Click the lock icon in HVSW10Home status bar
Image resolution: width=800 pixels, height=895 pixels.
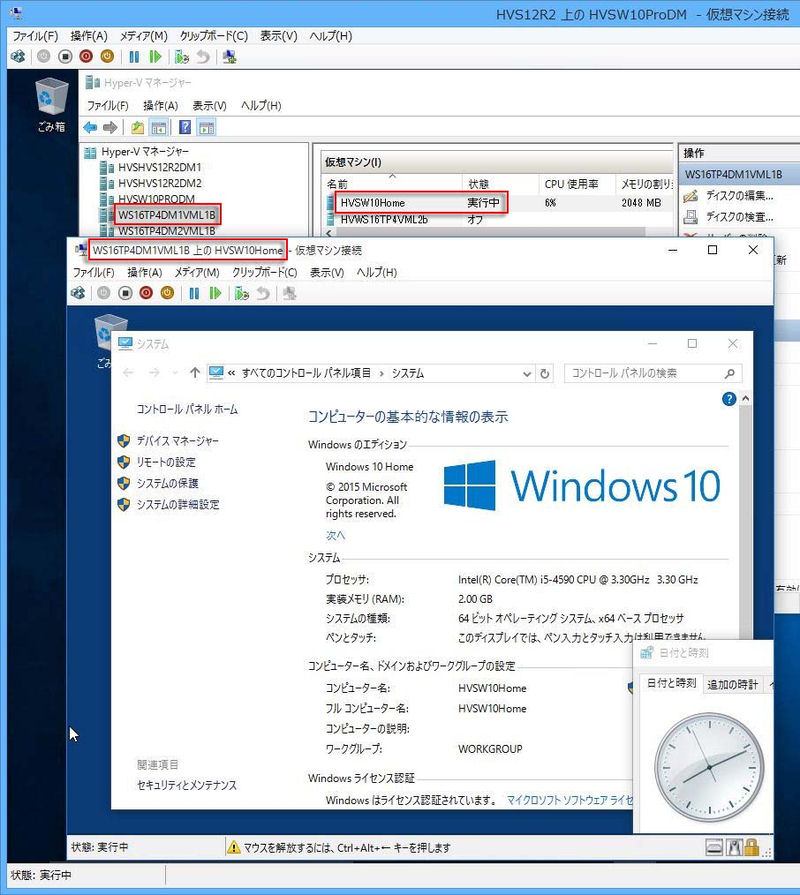click(x=751, y=847)
